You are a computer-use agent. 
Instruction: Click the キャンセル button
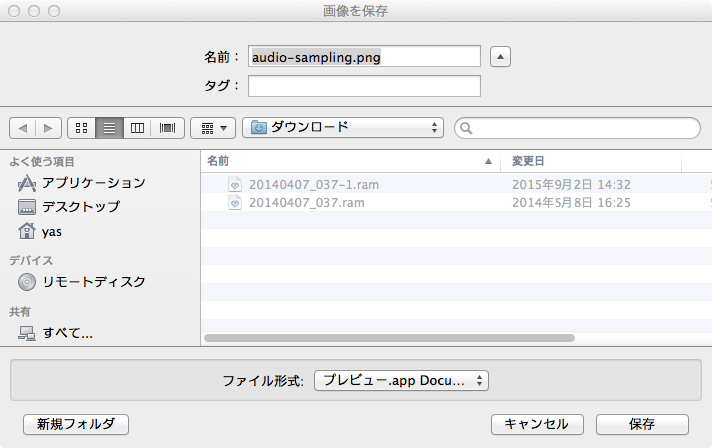click(537, 424)
